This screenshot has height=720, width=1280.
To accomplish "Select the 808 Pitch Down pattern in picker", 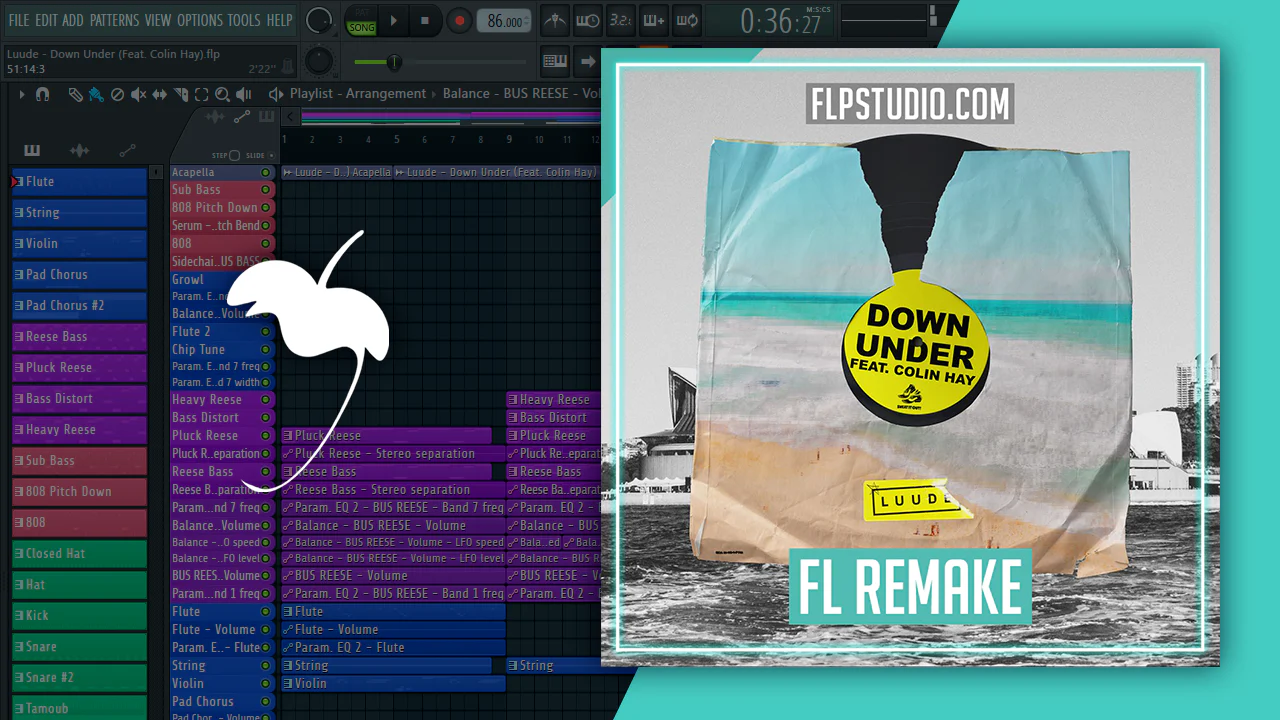I will pyautogui.click(x=79, y=492).
